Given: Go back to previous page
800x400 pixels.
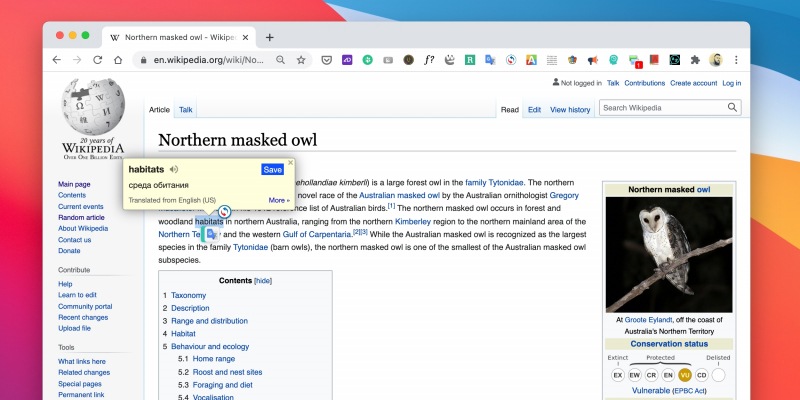Looking at the screenshot, I should point(57,60).
